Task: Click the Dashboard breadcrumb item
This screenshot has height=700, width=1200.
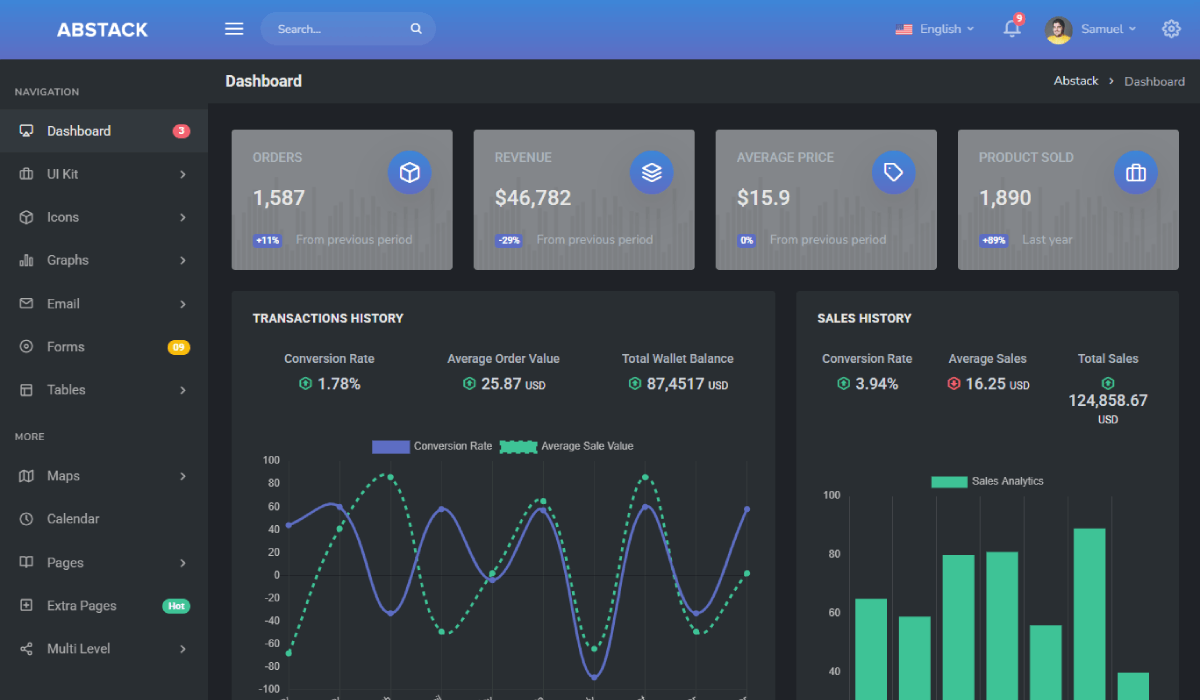Action: tap(1154, 81)
